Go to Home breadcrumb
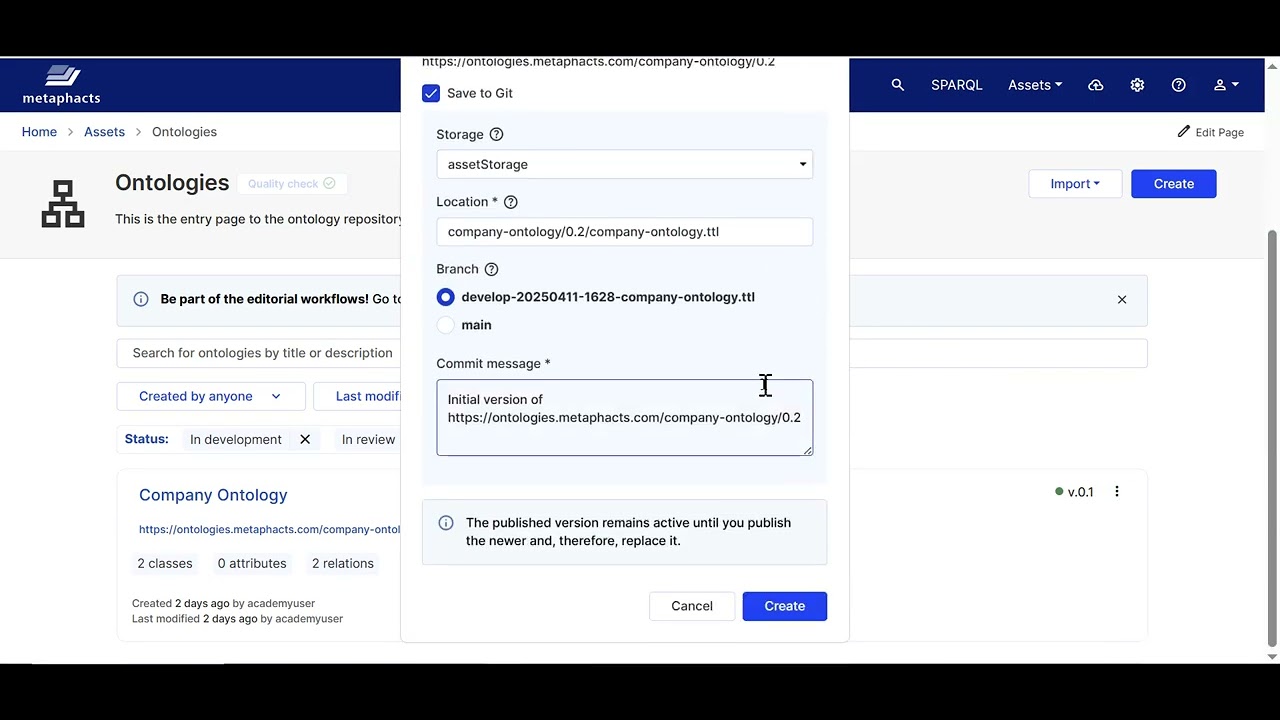The width and height of the screenshot is (1280, 720). tap(39, 132)
